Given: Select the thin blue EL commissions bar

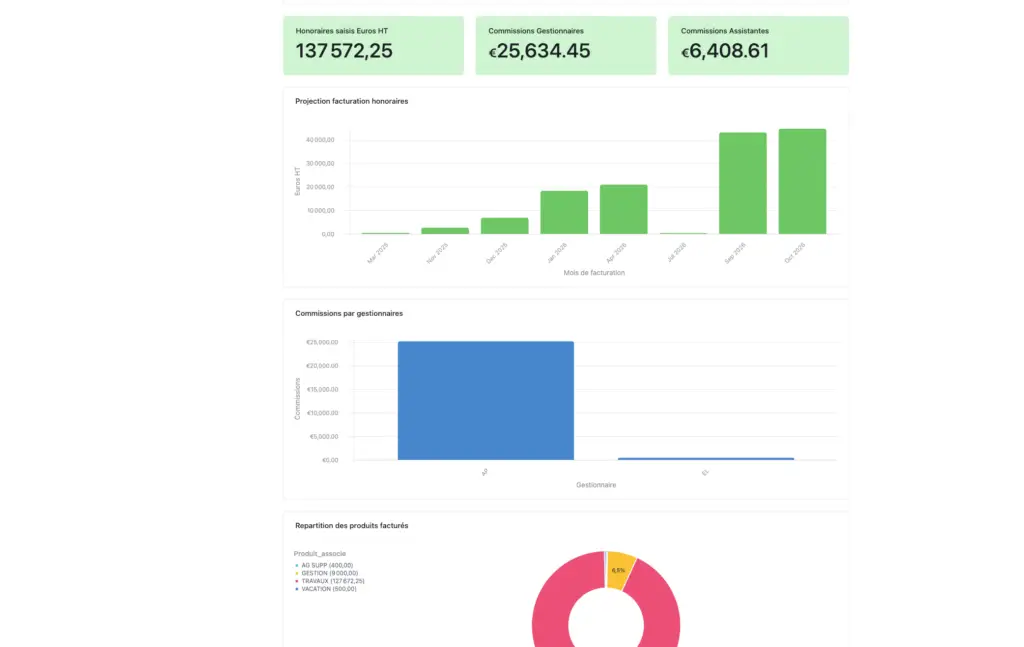Looking at the screenshot, I should pos(705,459).
